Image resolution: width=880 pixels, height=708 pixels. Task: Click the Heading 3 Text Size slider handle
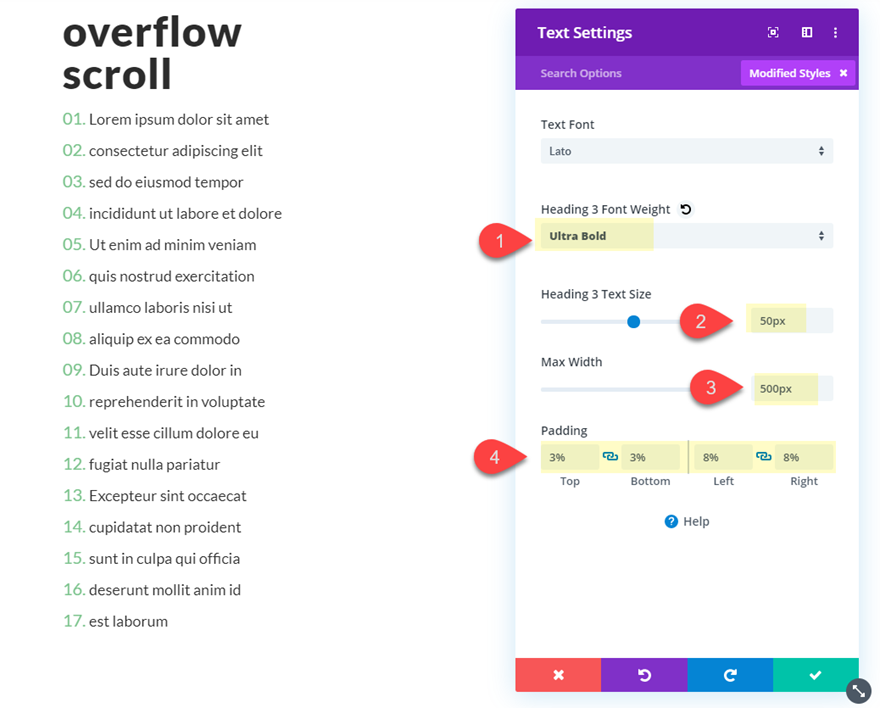pyautogui.click(x=633, y=322)
